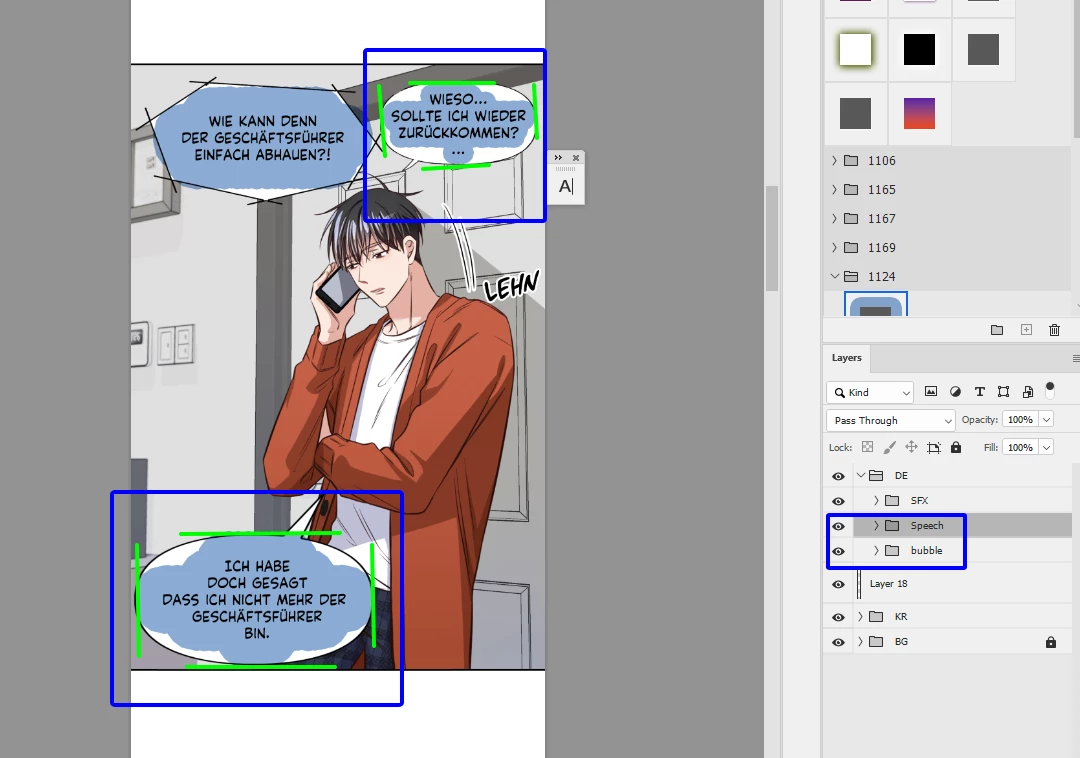Viewport: 1080px width, 758px height.
Task: Filter layers by type layers icon
Action: (979, 392)
